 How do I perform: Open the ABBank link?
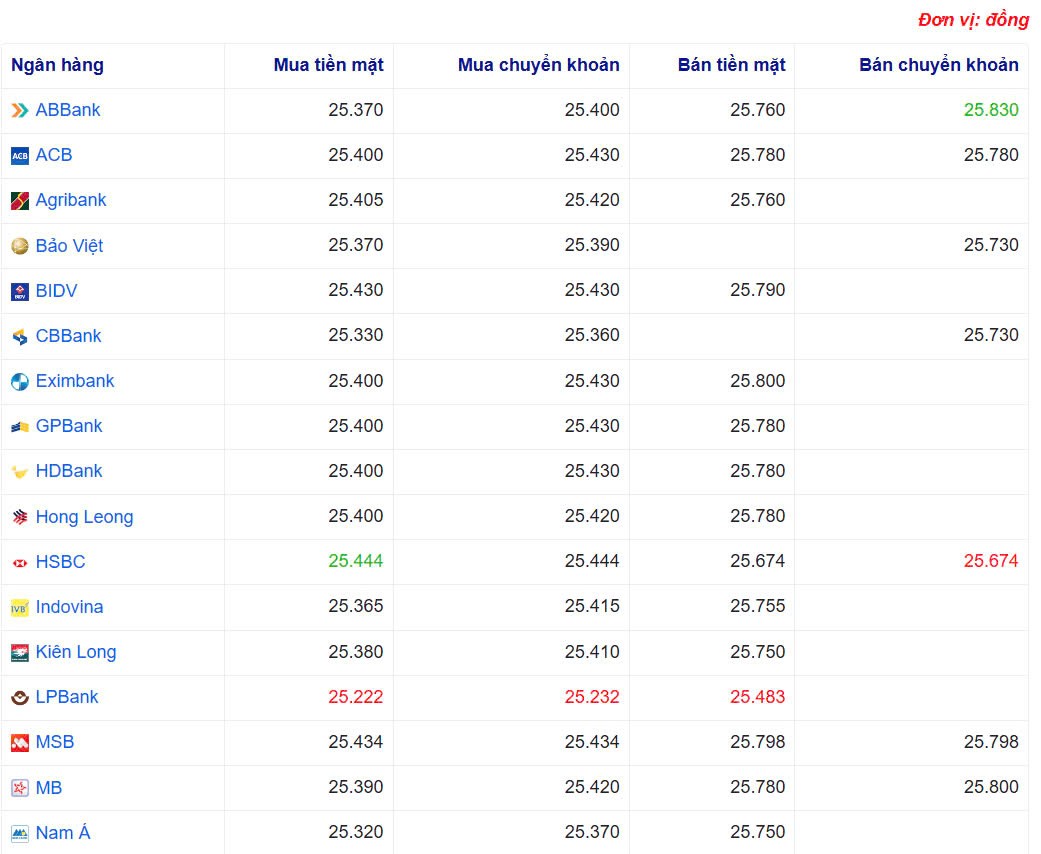pyautogui.click(x=65, y=110)
